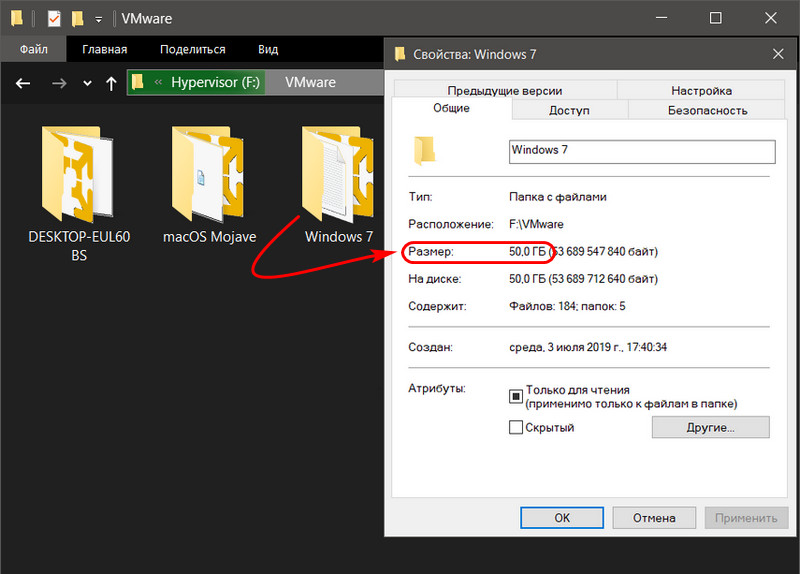Click the 'Содержит:' label

(437, 306)
